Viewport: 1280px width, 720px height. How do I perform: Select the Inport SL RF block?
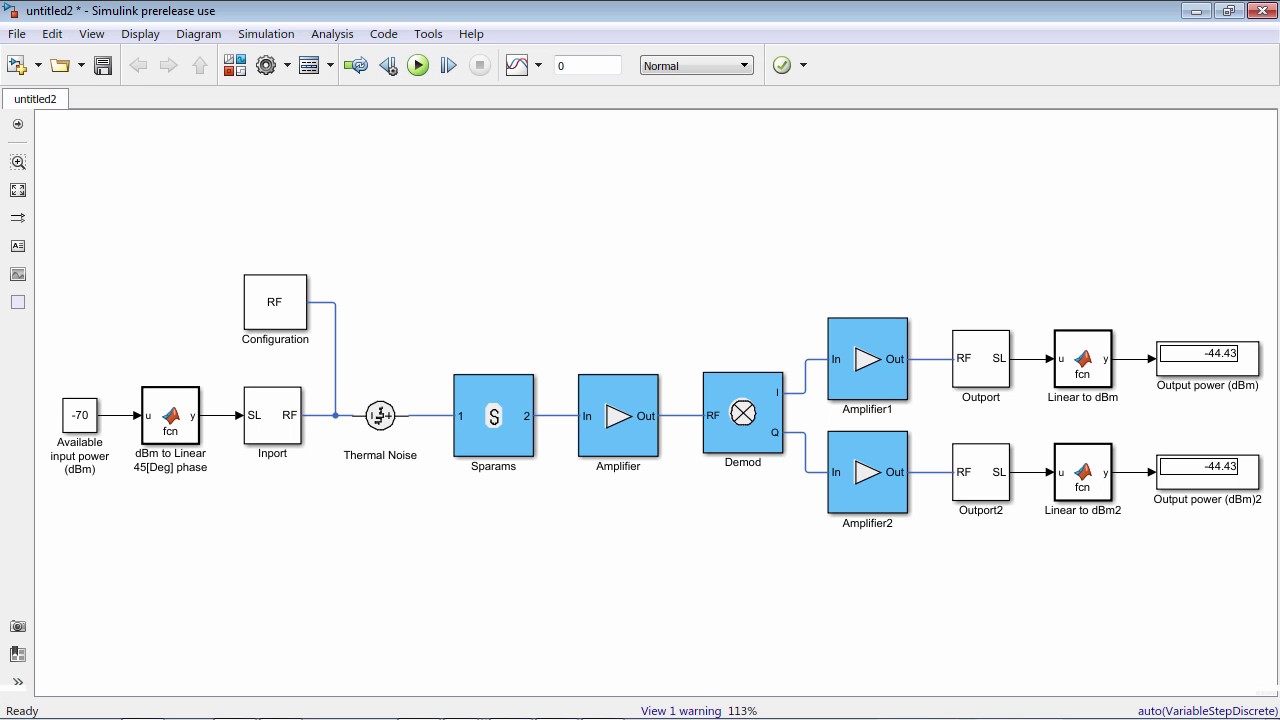[272, 415]
